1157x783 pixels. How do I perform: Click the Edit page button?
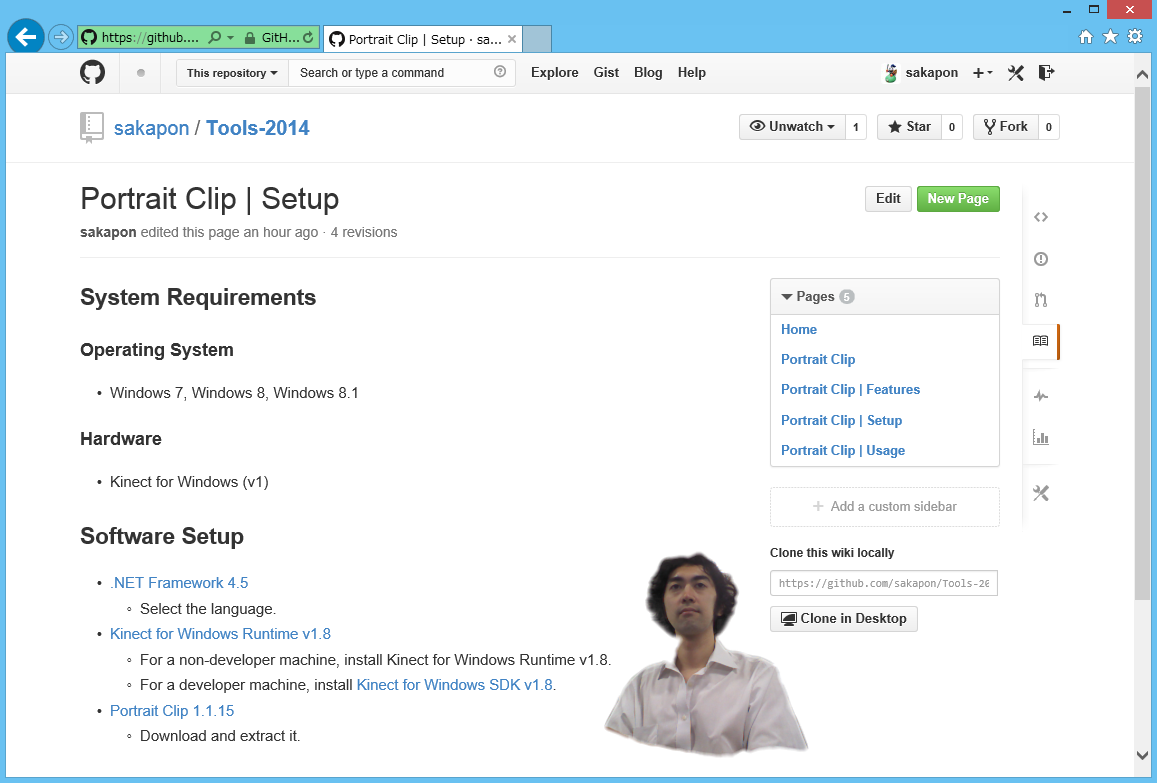coord(888,199)
